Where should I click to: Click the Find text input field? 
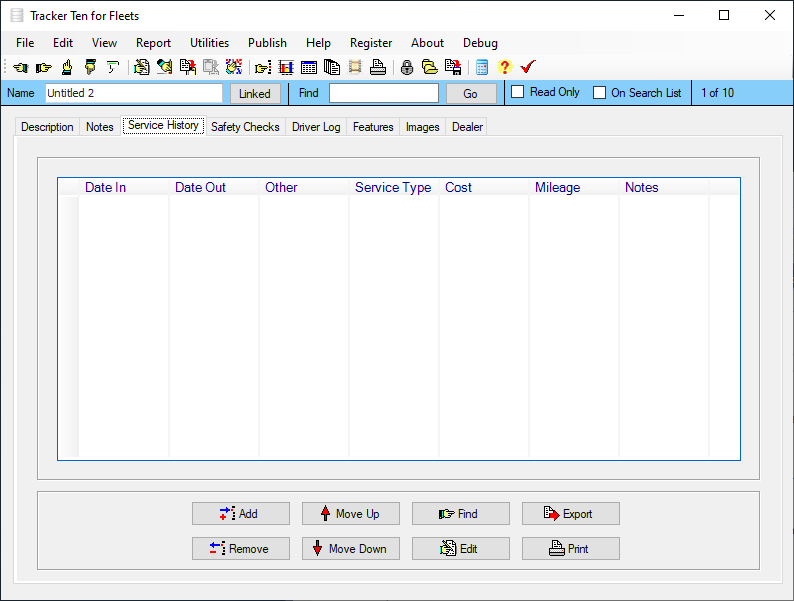383,93
